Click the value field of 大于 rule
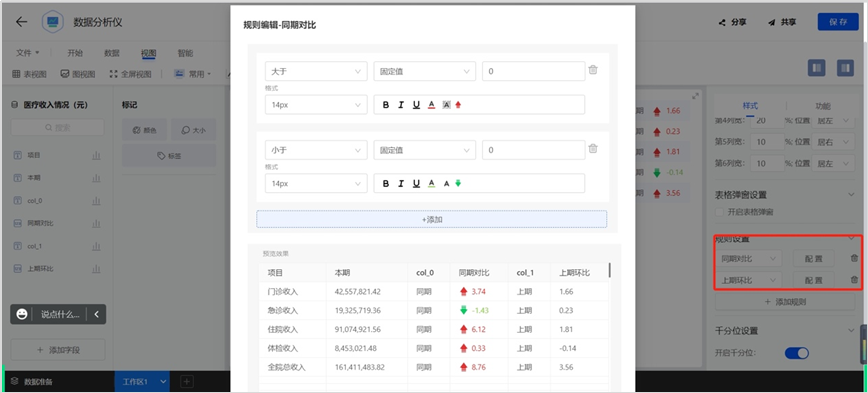 click(x=534, y=71)
